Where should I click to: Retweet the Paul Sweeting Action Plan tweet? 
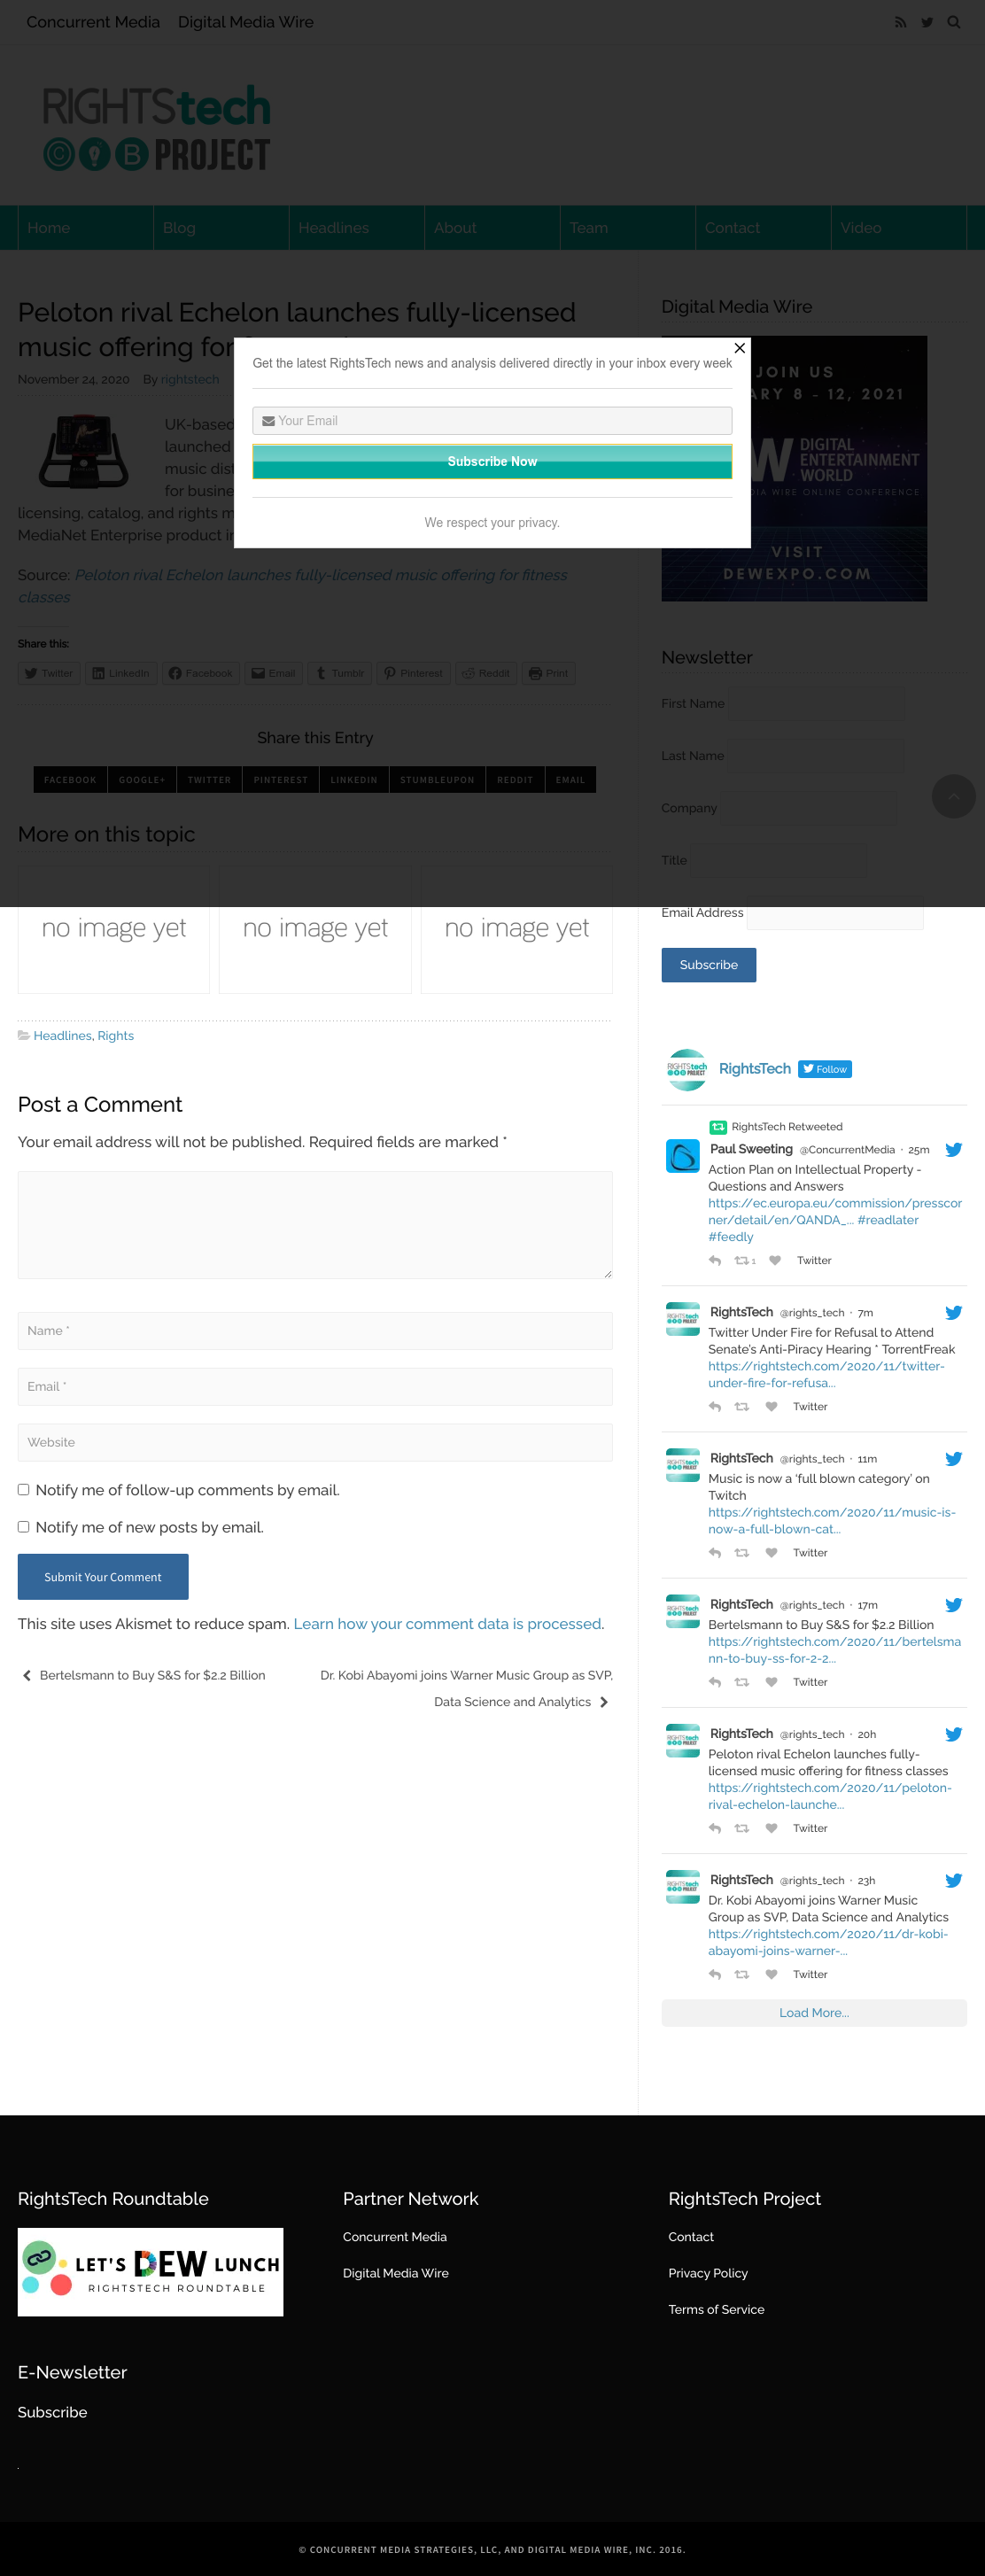point(744,1261)
